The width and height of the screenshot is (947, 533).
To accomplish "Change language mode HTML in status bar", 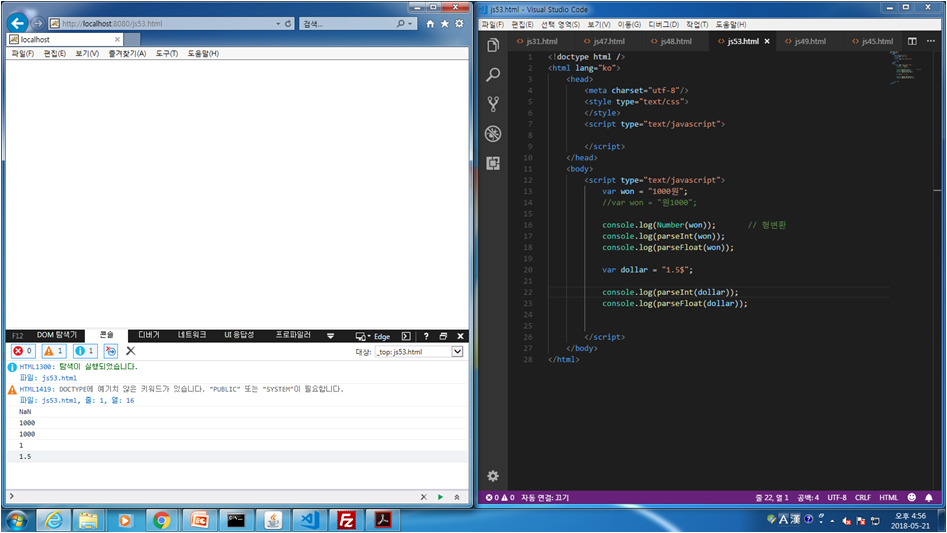I will coord(888,497).
